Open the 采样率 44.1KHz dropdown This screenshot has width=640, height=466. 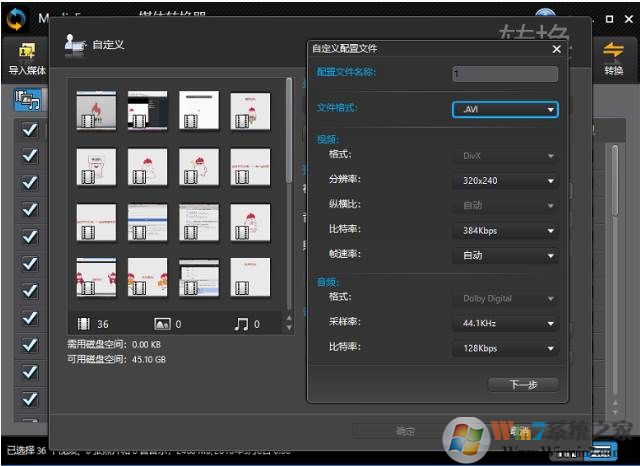click(505, 324)
